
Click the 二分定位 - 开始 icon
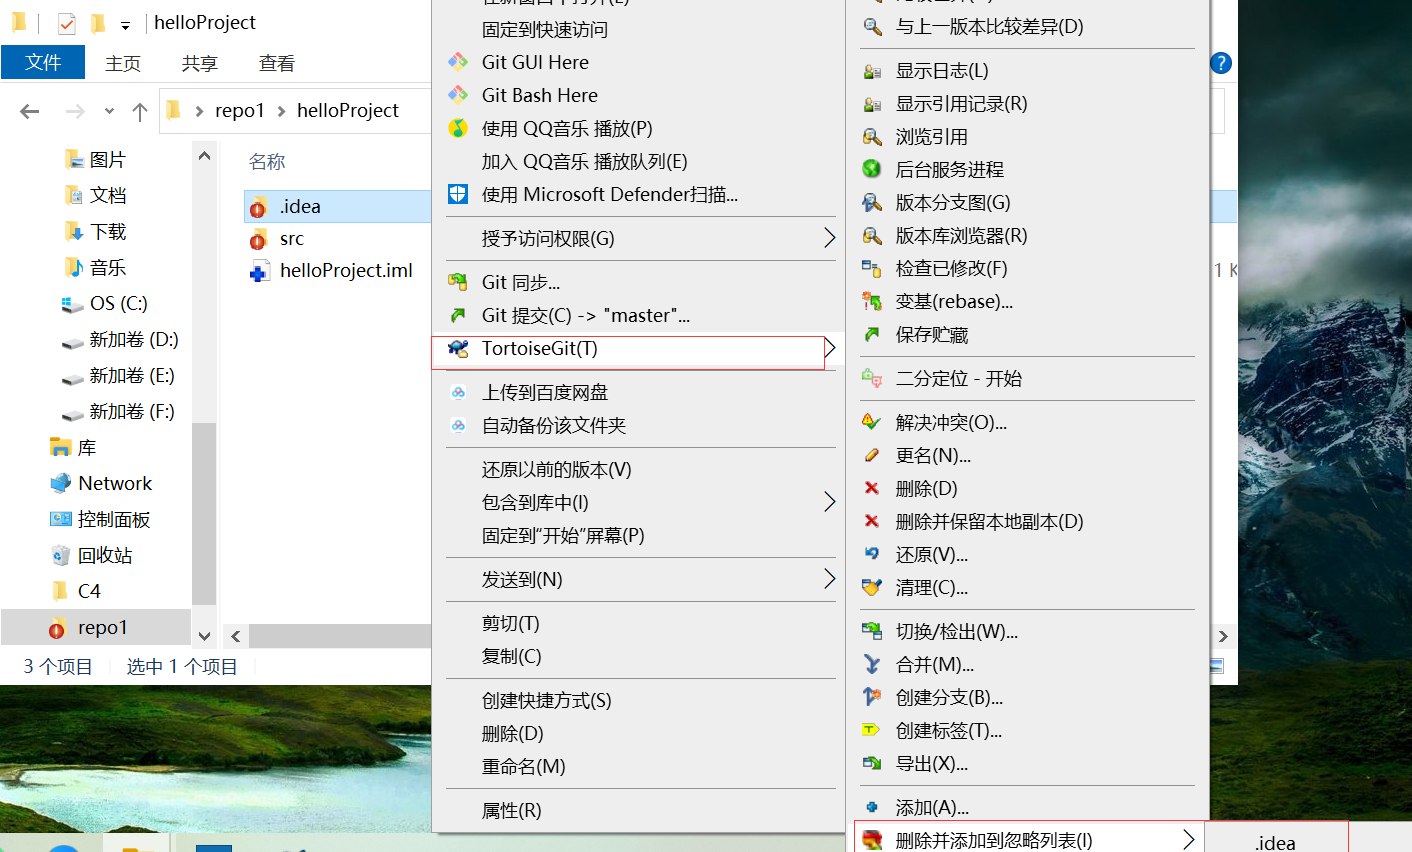pyautogui.click(x=872, y=378)
